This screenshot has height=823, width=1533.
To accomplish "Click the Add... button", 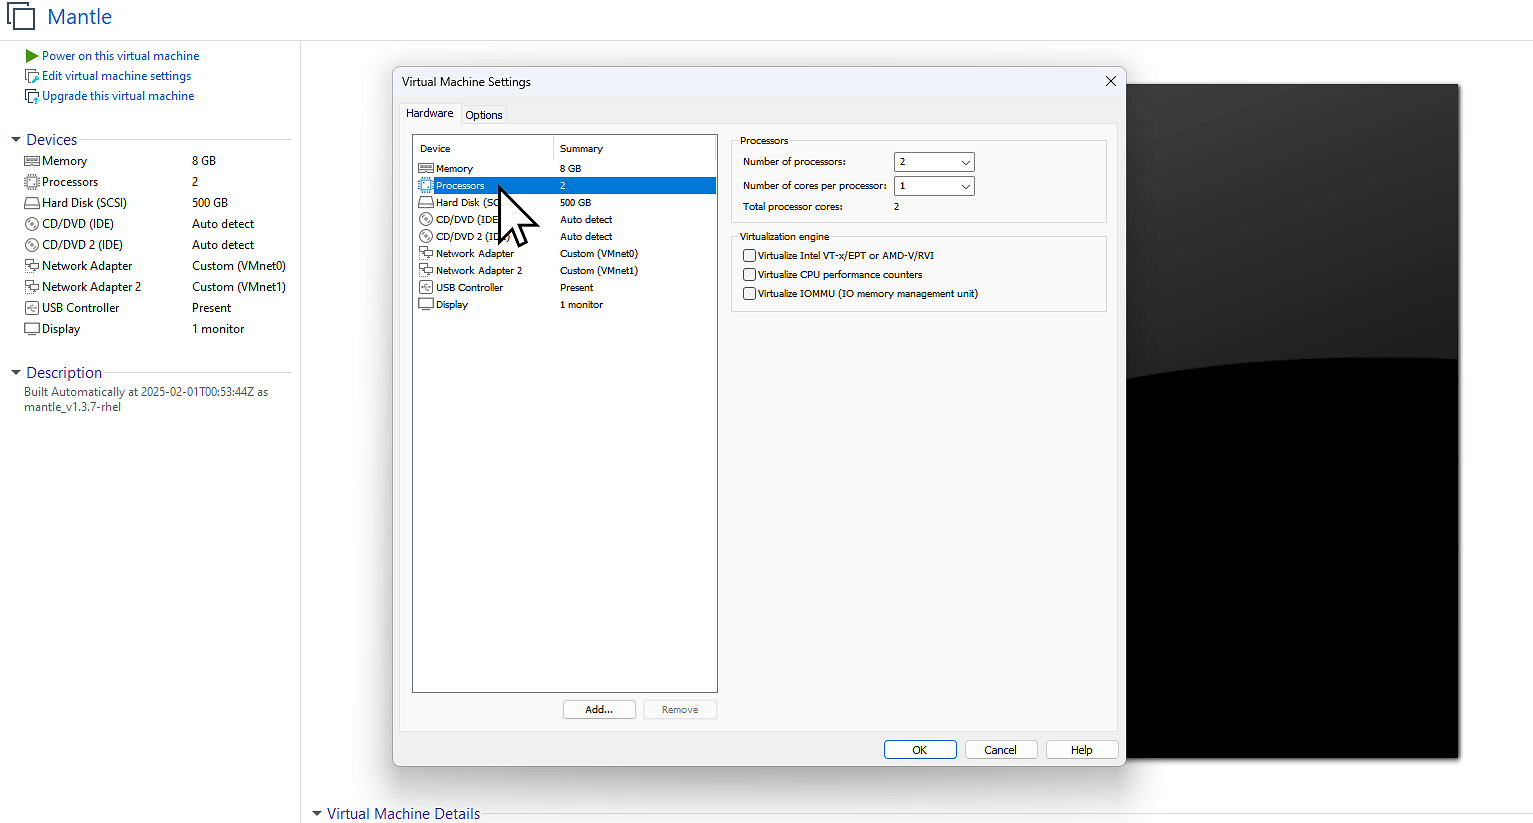I will (x=599, y=709).
